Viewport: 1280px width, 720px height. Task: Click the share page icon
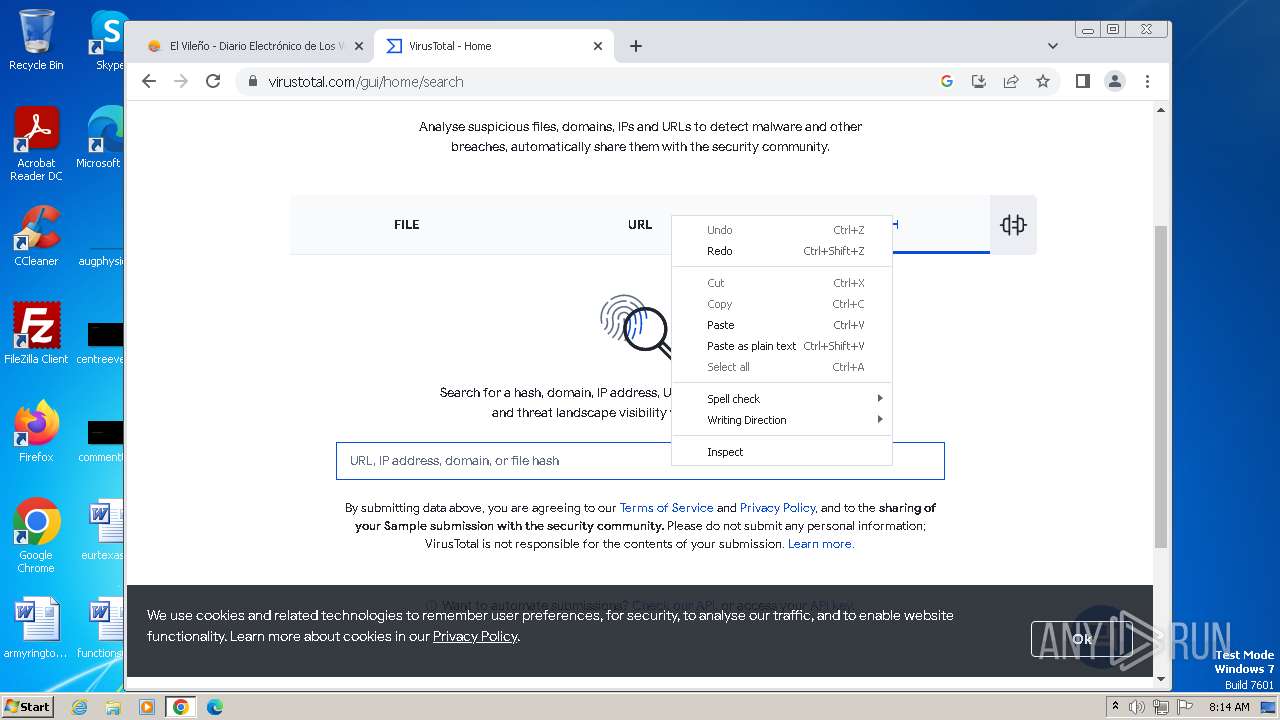point(1011,81)
